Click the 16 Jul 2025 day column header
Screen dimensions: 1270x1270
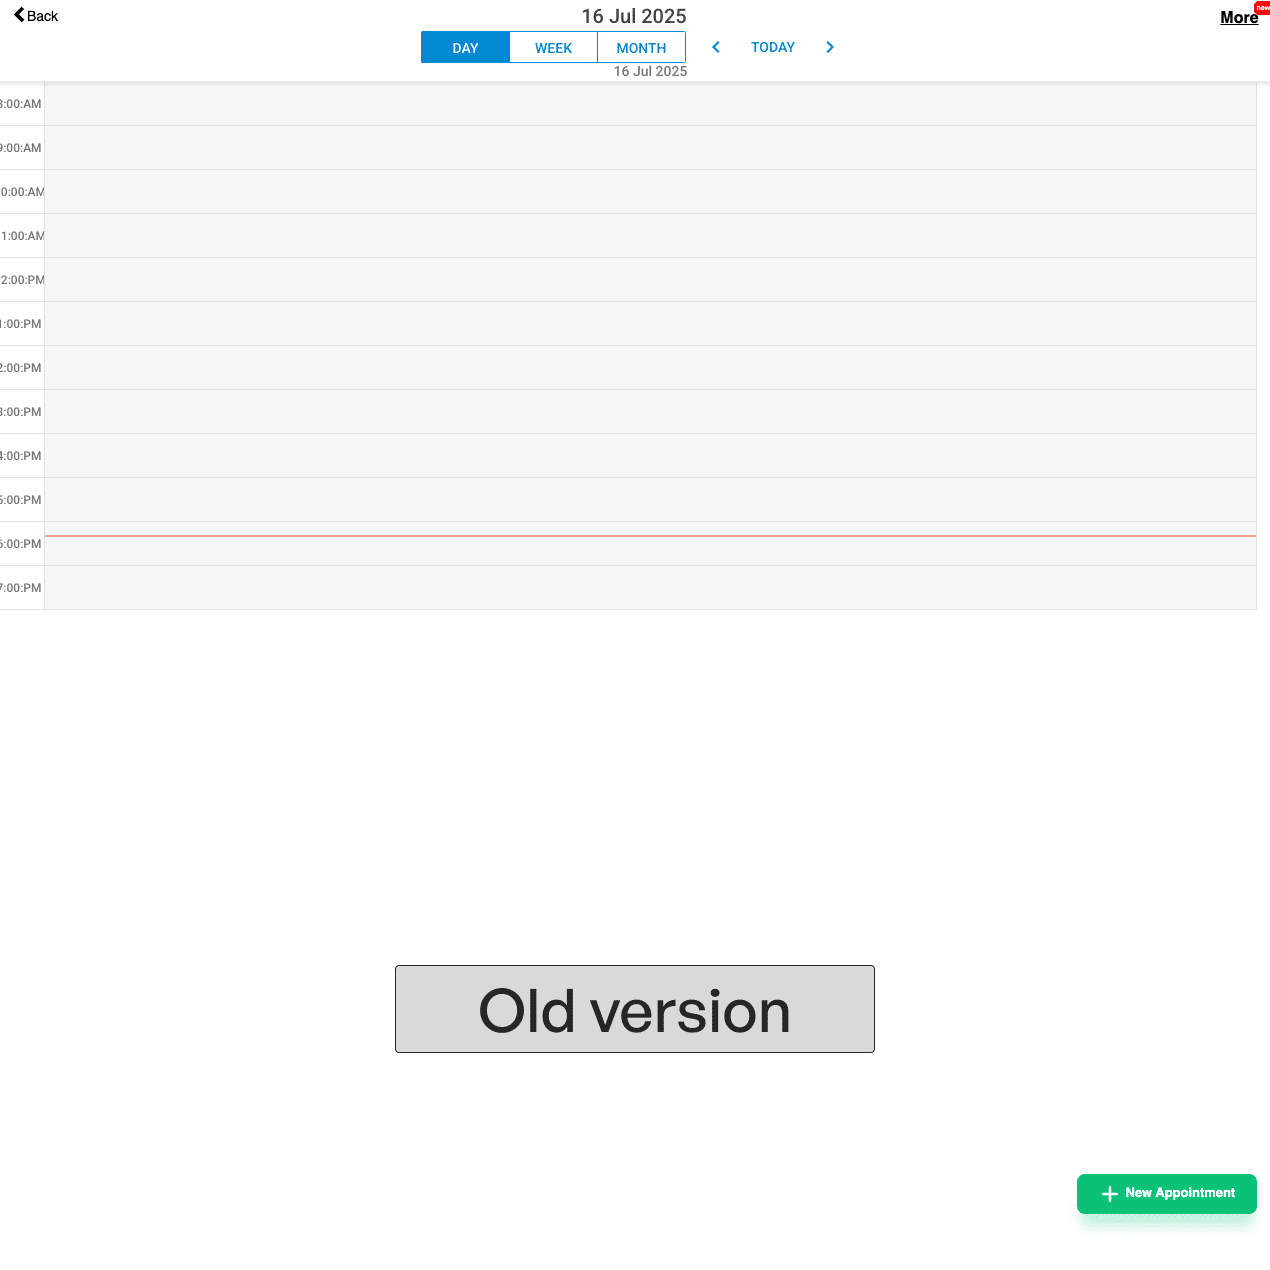tap(650, 72)
